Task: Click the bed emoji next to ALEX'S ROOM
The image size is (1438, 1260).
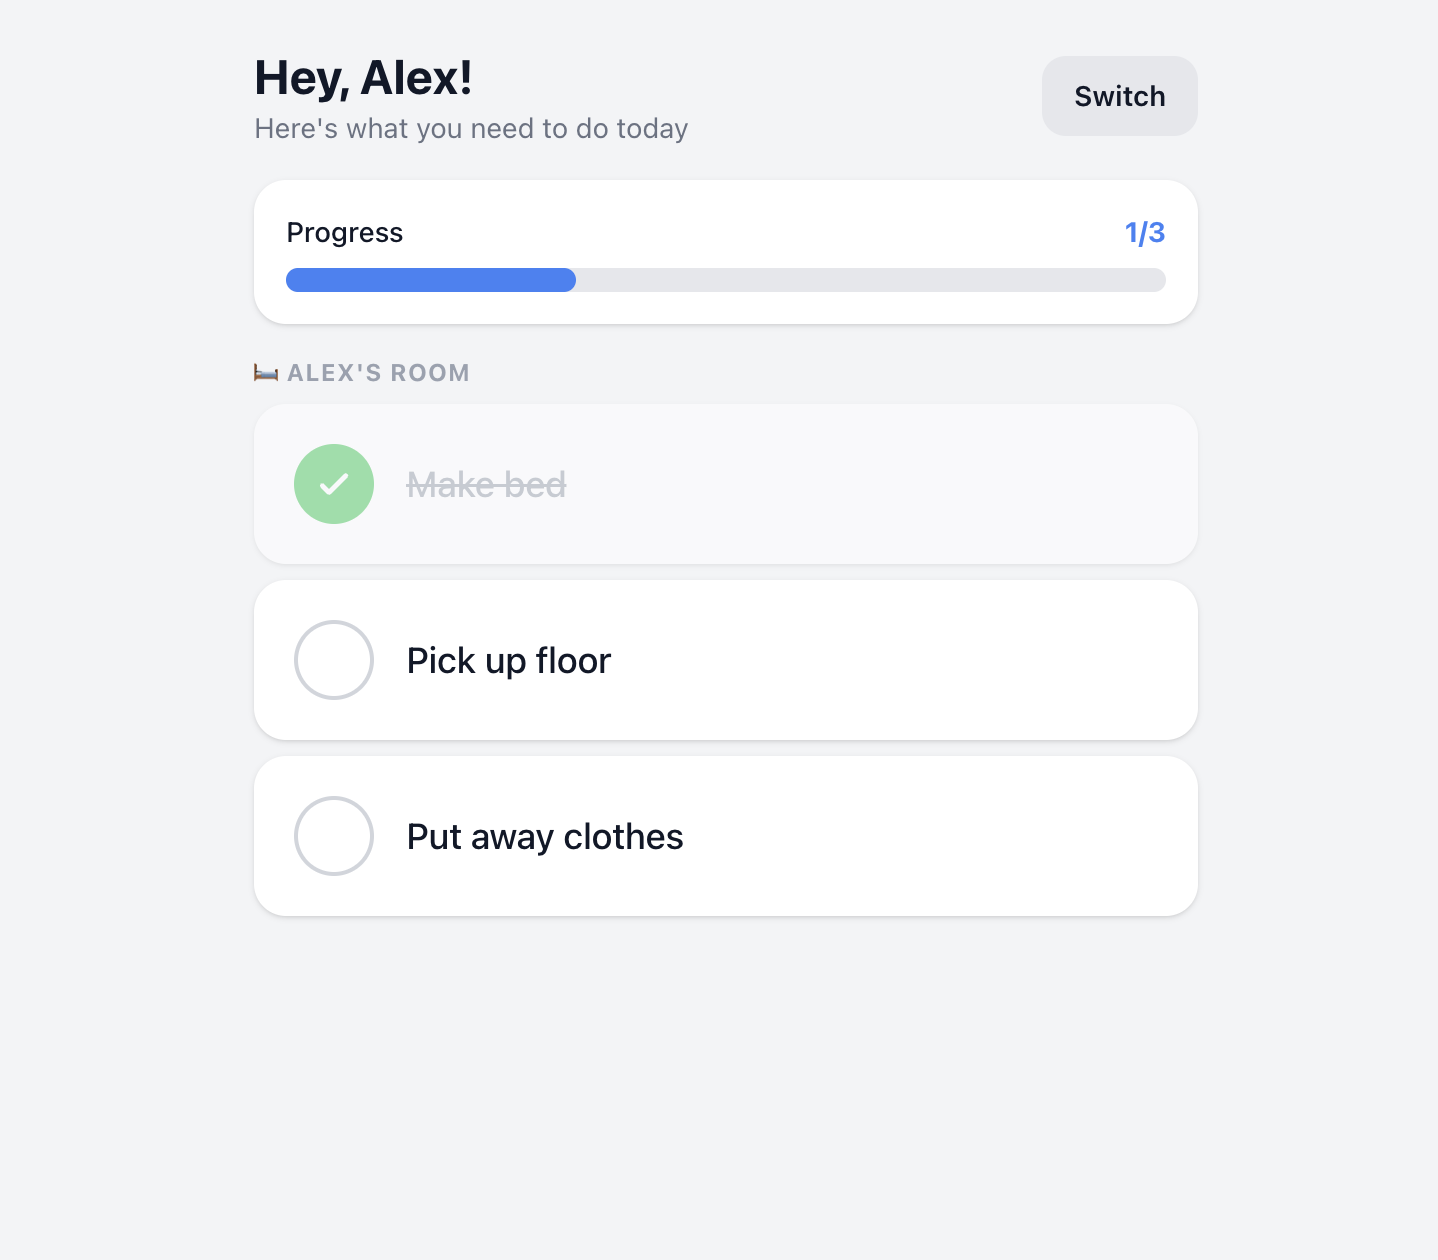Action: coord(264,372)
